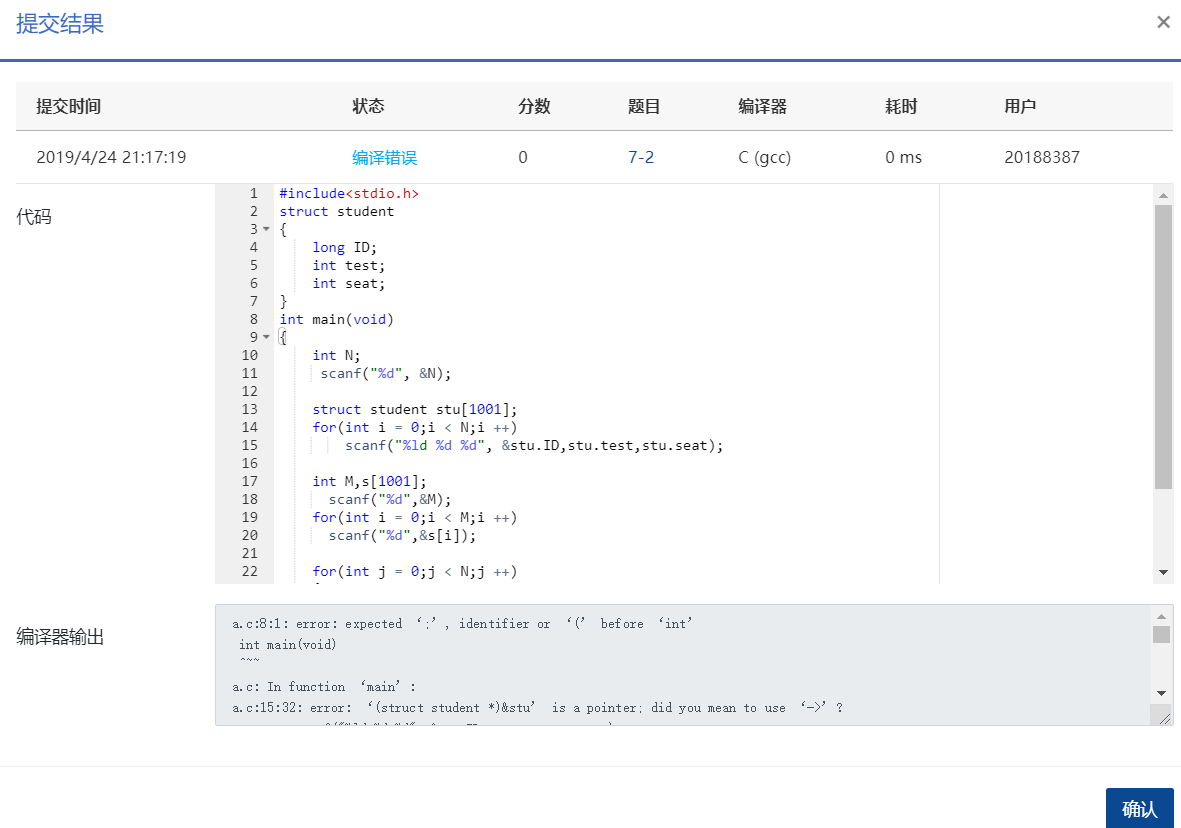Click the 'long ID;' code line
The image size is (1181, 828).
tap(344, 247)
